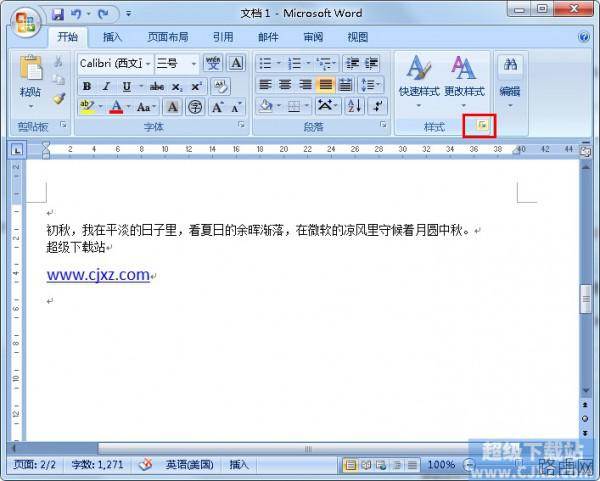Decrease paragraph indent
Viewport: 600px width, 481px height.
tap(352, 64)
